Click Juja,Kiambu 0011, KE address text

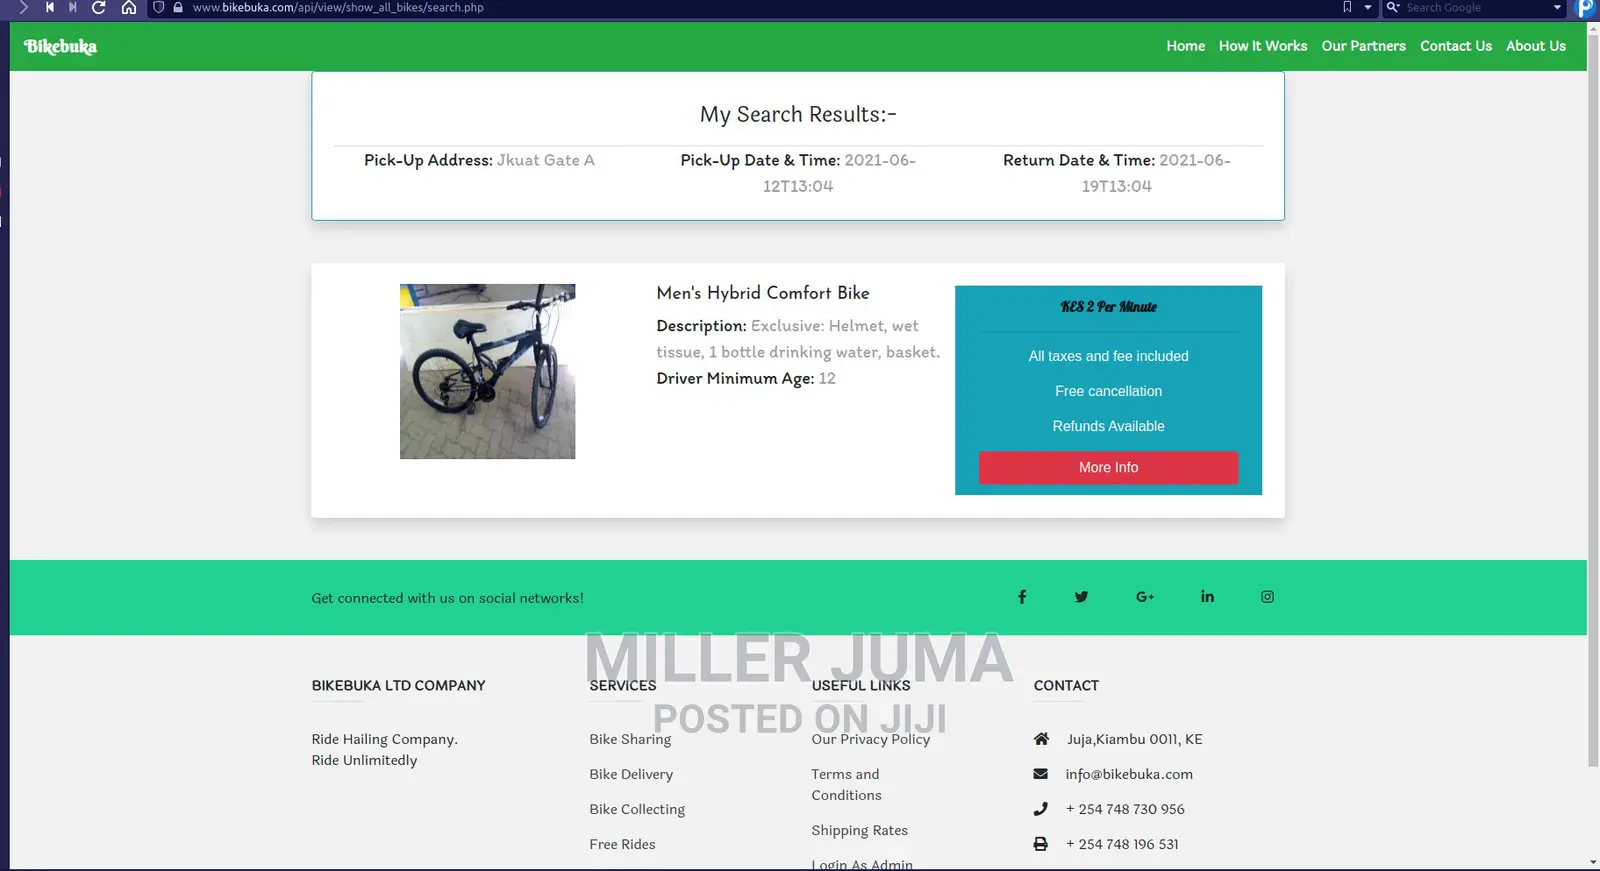click(x=1134, y=739)
